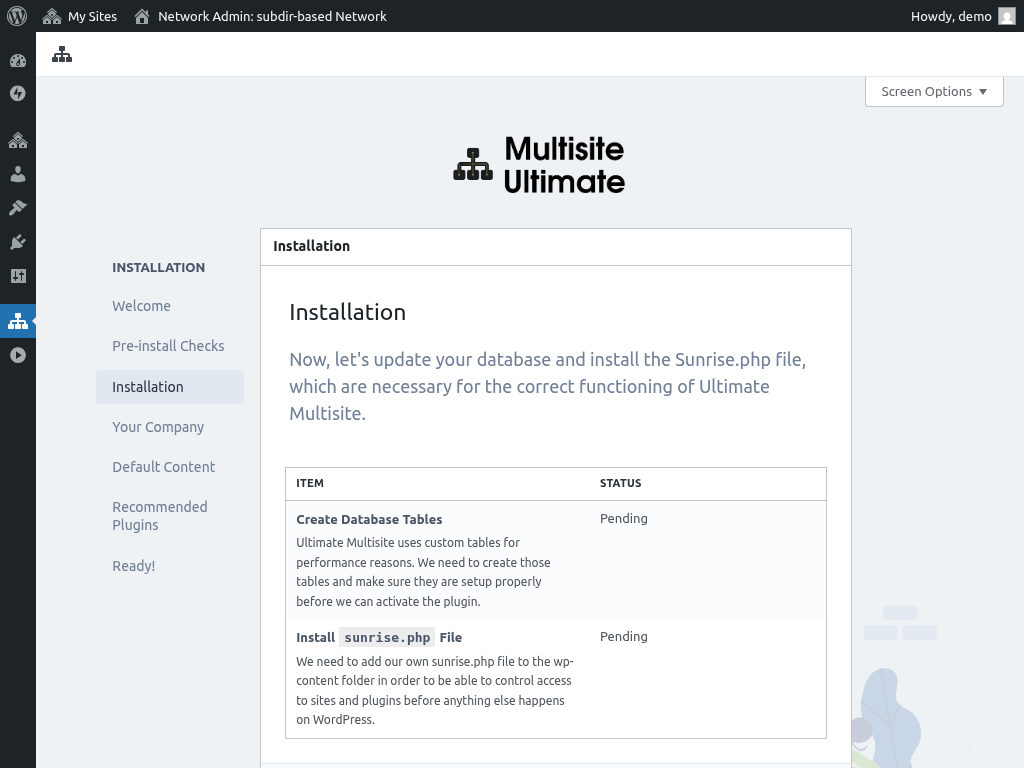Click the user avatar in admin bar
Image resolution: width=1024 pixels, height=768 pixels.
point(1007,16)
